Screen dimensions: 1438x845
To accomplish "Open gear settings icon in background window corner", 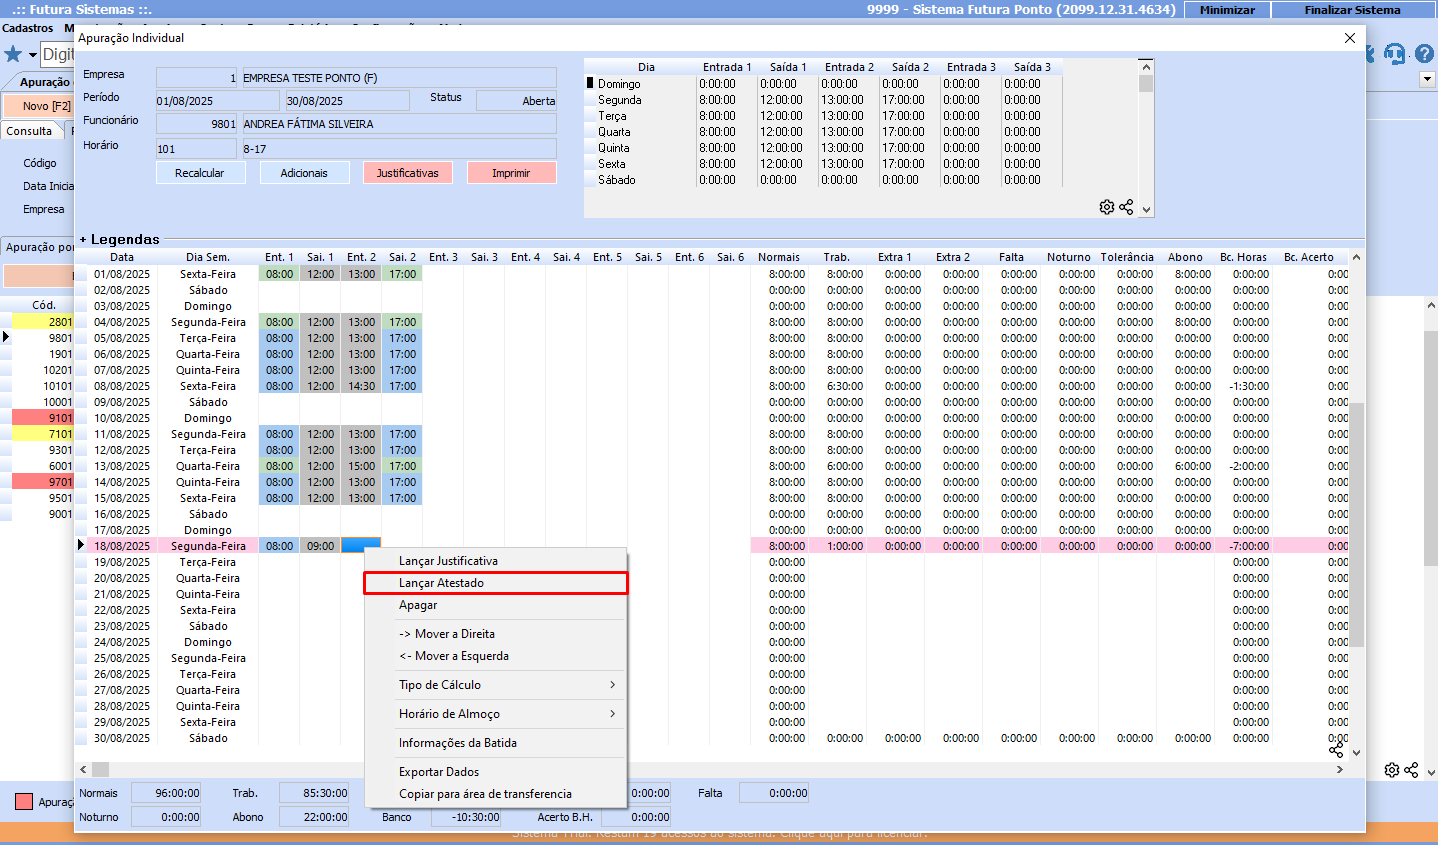I will [1391, 770].
